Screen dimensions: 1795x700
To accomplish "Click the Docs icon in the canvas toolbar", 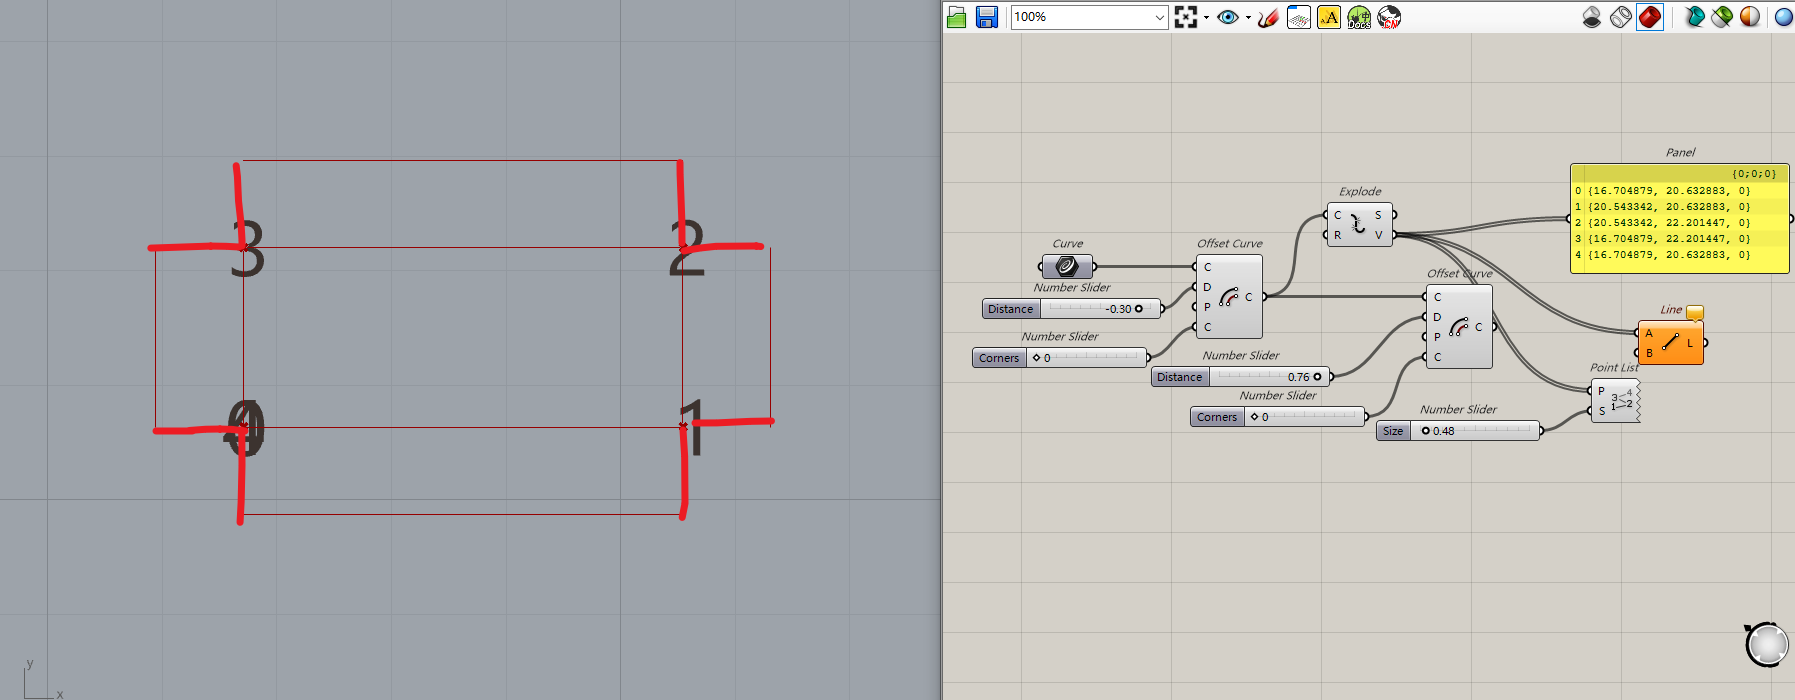I will click(x=1358, y=17).
